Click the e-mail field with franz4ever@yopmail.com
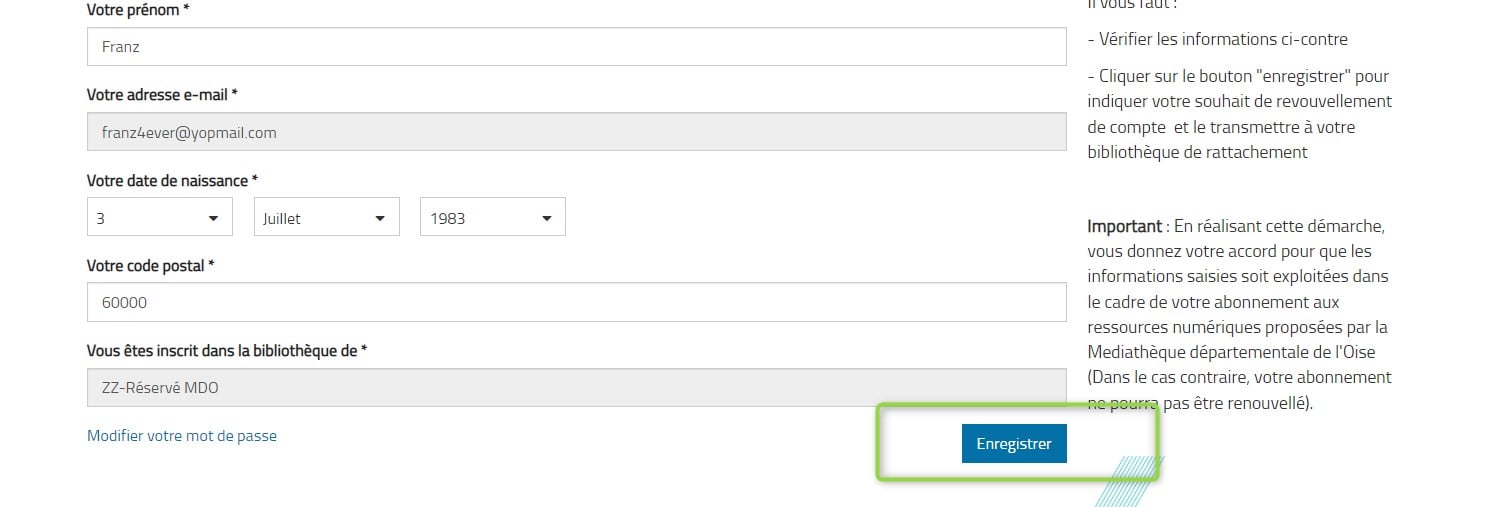 tap(577, 132)
